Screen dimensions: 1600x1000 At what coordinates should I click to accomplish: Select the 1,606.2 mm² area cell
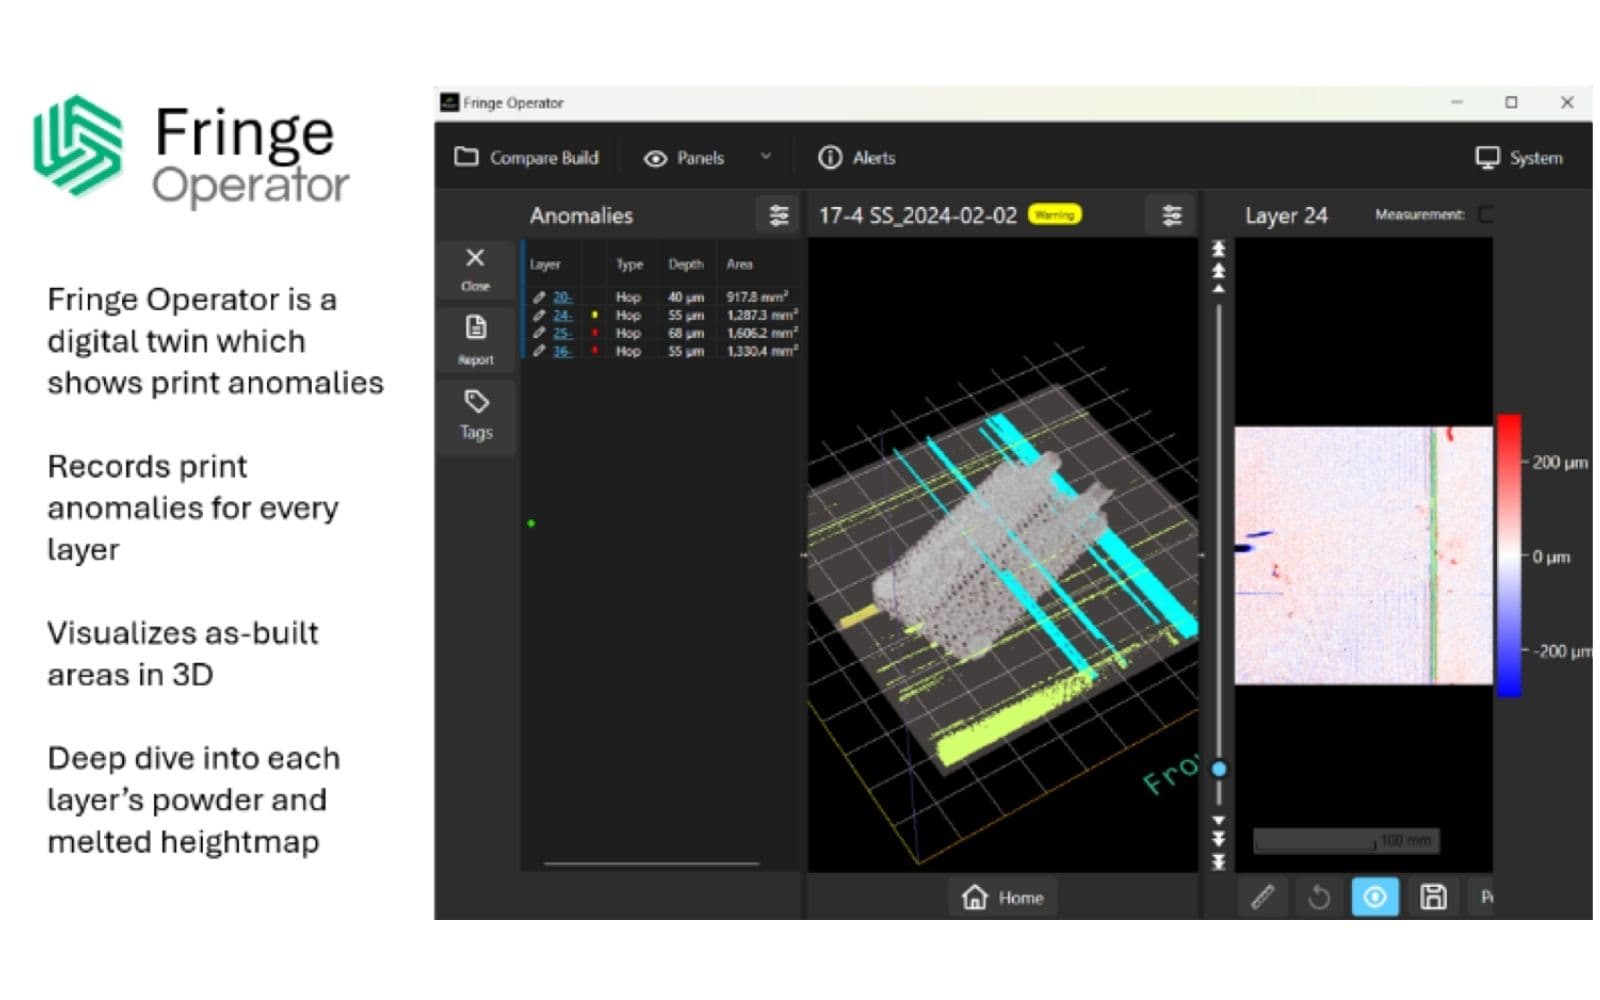[x=761, y=333]
